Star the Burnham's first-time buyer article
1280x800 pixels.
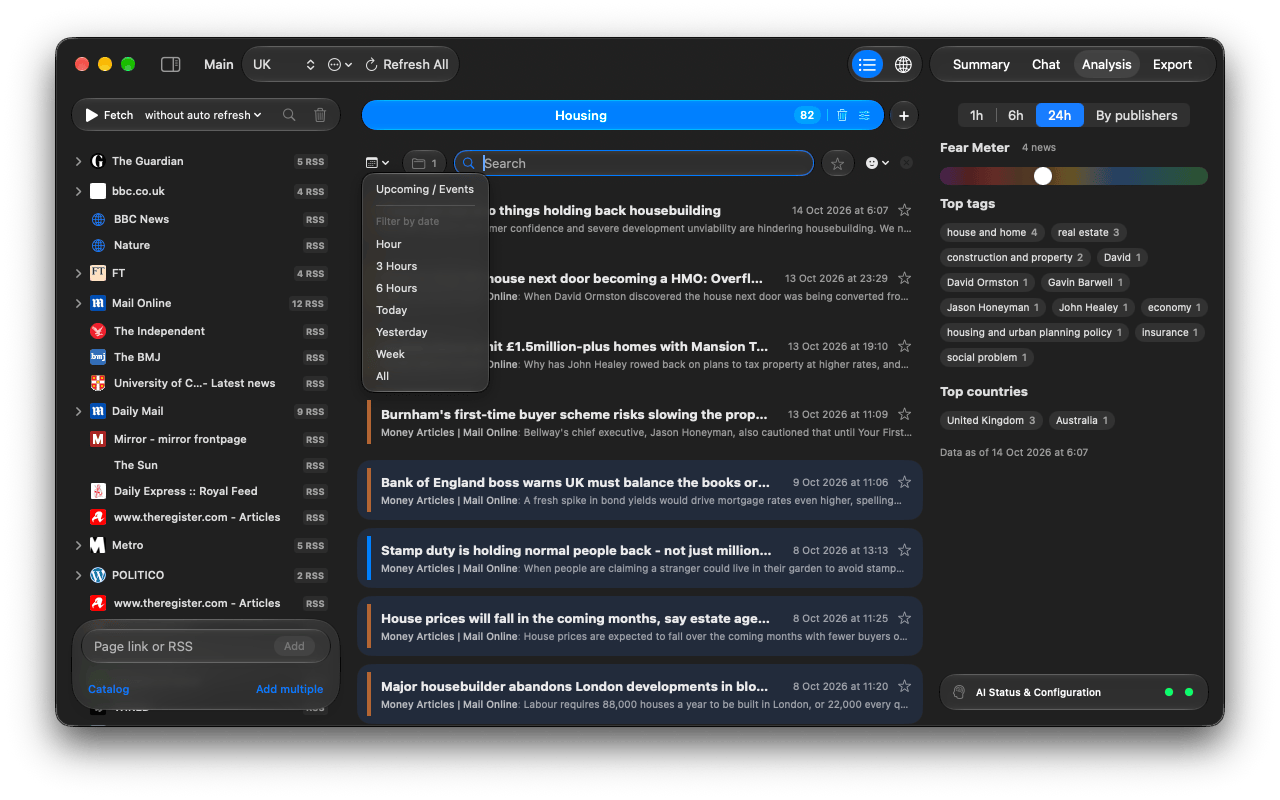(904, 414)
